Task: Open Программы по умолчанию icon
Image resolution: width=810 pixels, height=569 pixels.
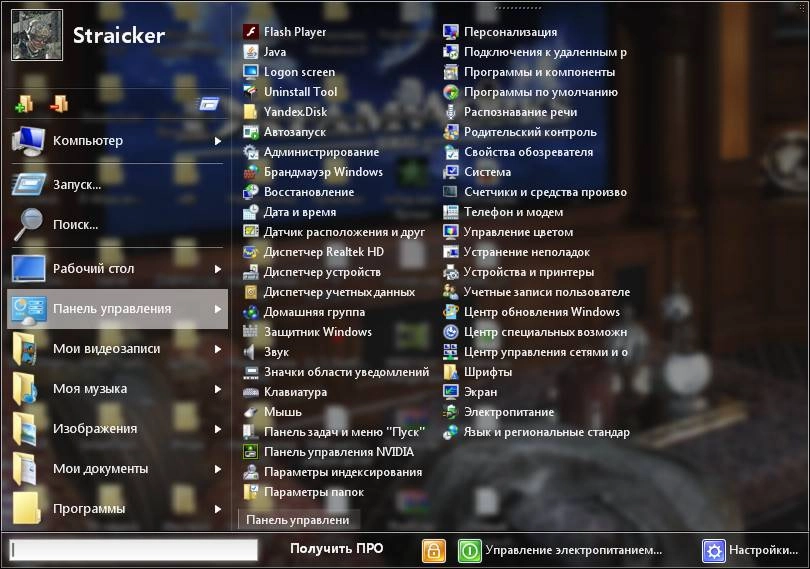Action: [x=450, y=92]
